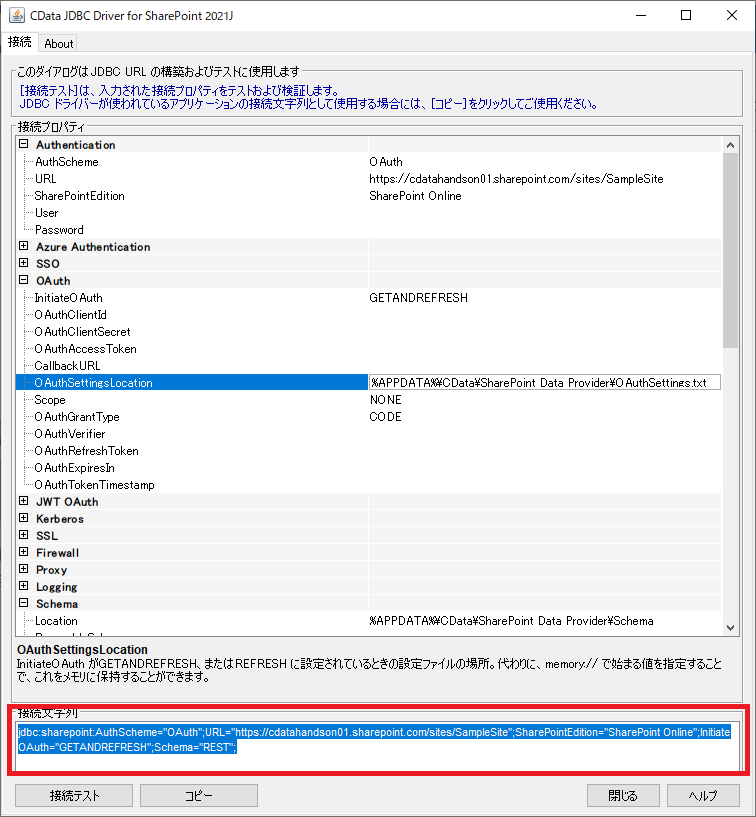This screenshot has height=817, width=756.
Task: Click the Schema Location path value
Action: coord(511,621)
